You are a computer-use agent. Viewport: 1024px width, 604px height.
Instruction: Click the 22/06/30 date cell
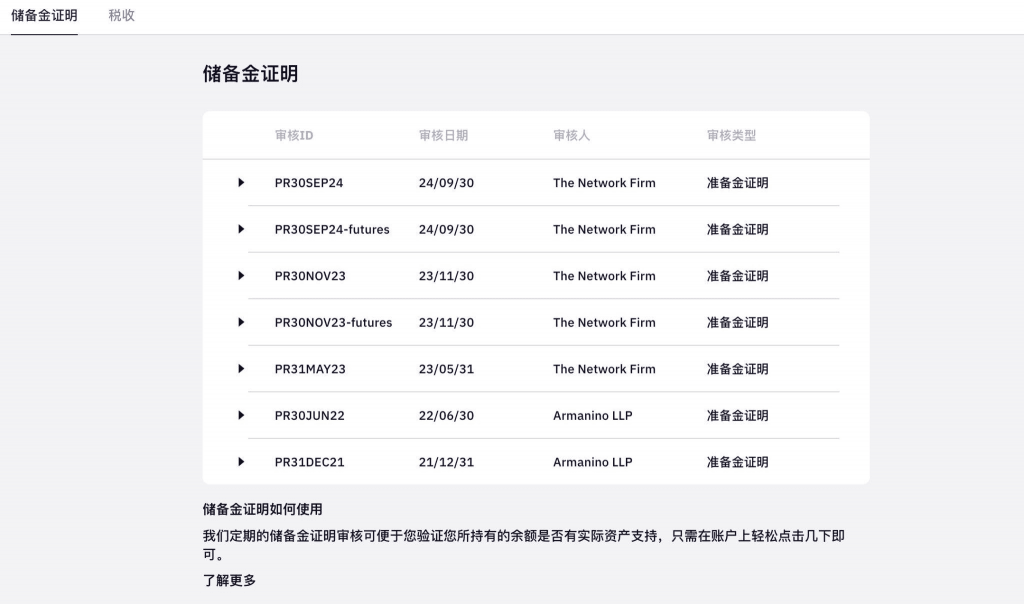446,415
